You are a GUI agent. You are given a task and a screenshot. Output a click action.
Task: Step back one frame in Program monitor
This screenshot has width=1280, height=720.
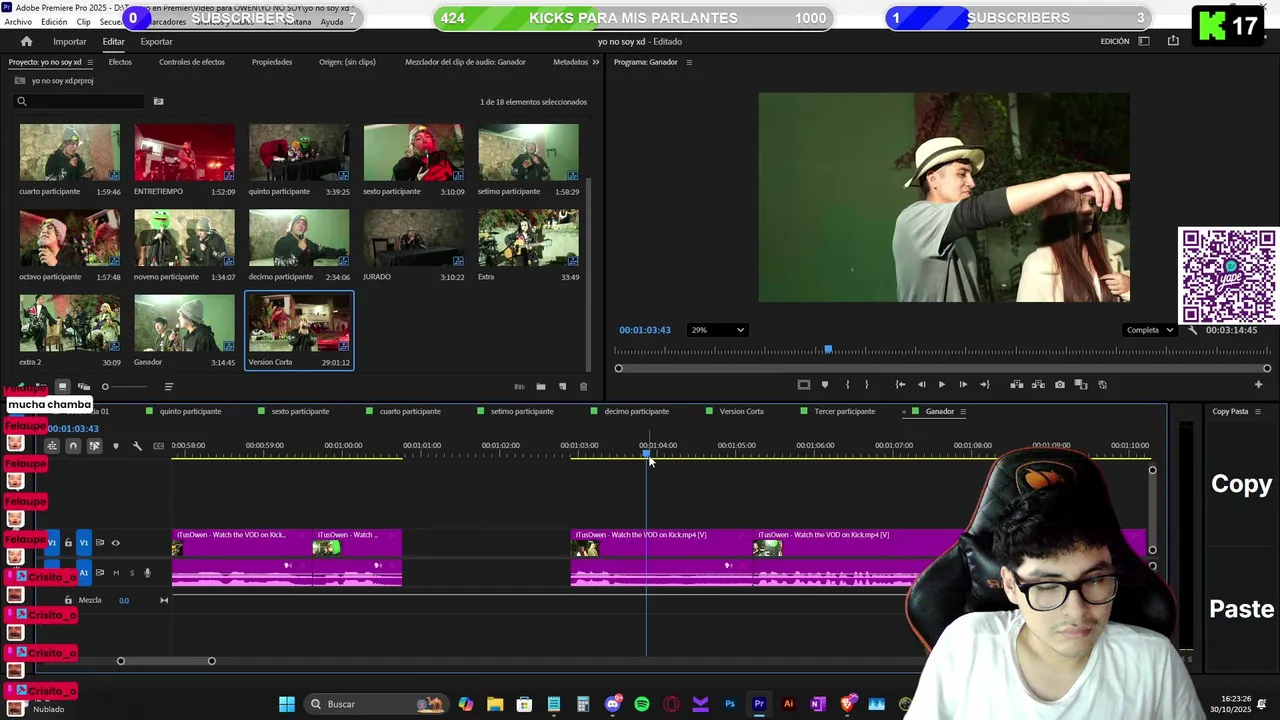click(x=921, y=384)
